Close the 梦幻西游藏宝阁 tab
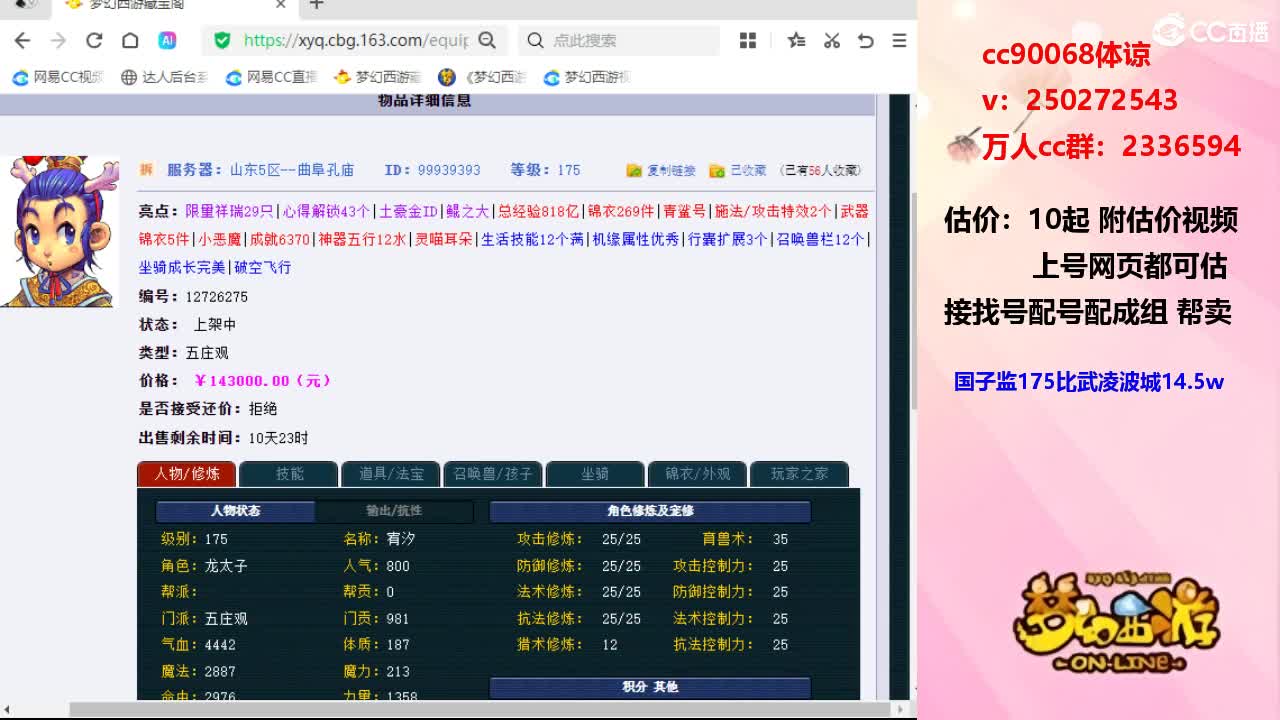Image resolution: width=1280 pixels, height=720 pixels. (x=281, y=5)
